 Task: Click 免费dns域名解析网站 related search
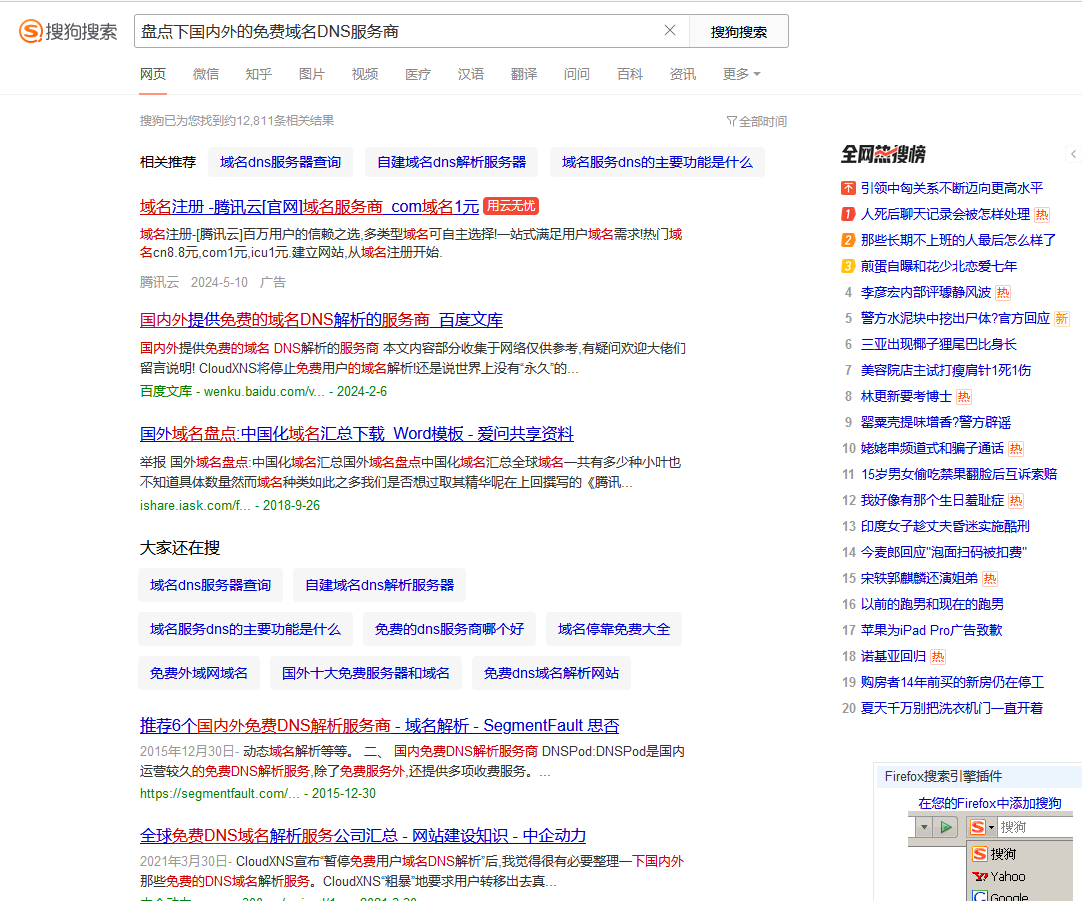tap(551, 673)
